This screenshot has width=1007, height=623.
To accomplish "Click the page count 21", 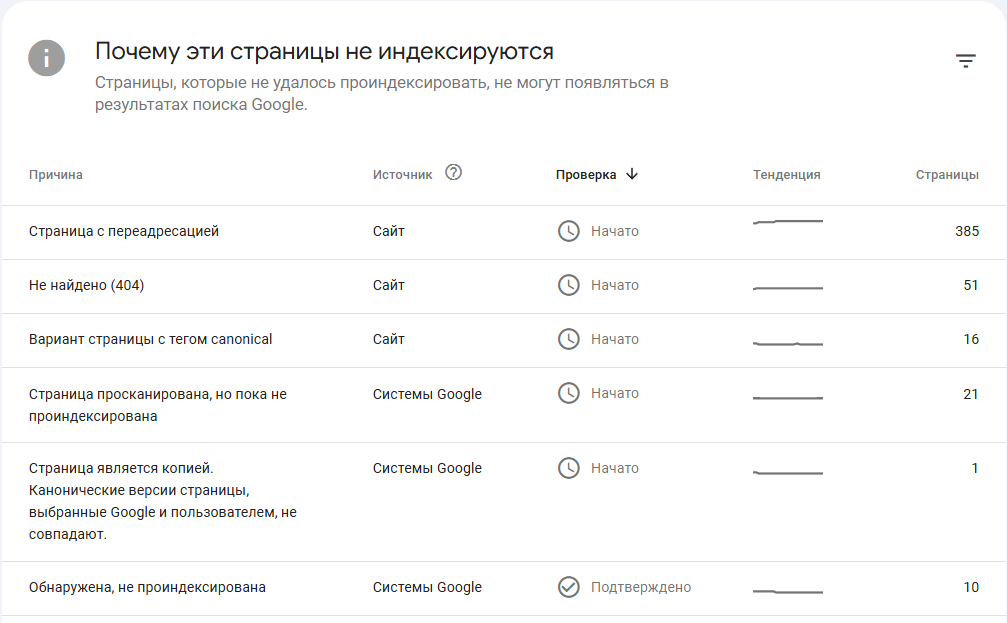I will coord(971,394).
